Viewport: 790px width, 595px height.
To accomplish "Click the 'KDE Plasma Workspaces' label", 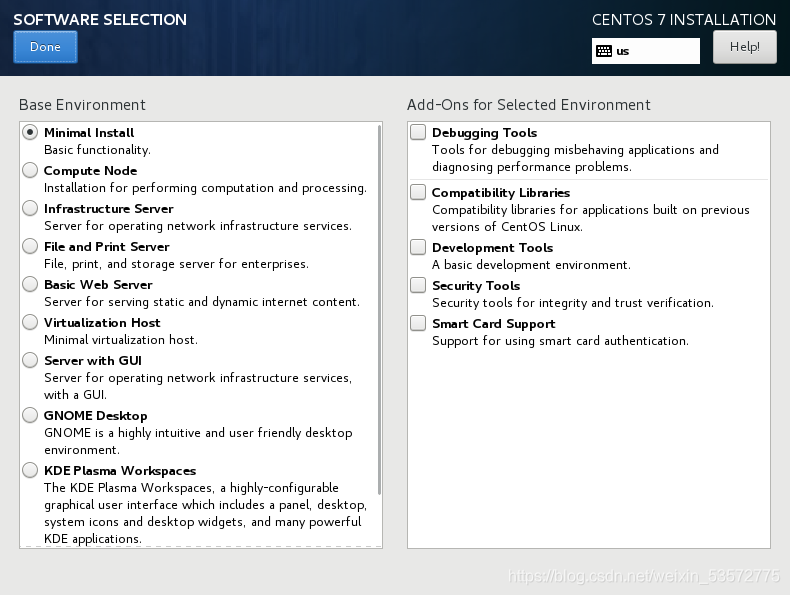I will tap(120, 471).
